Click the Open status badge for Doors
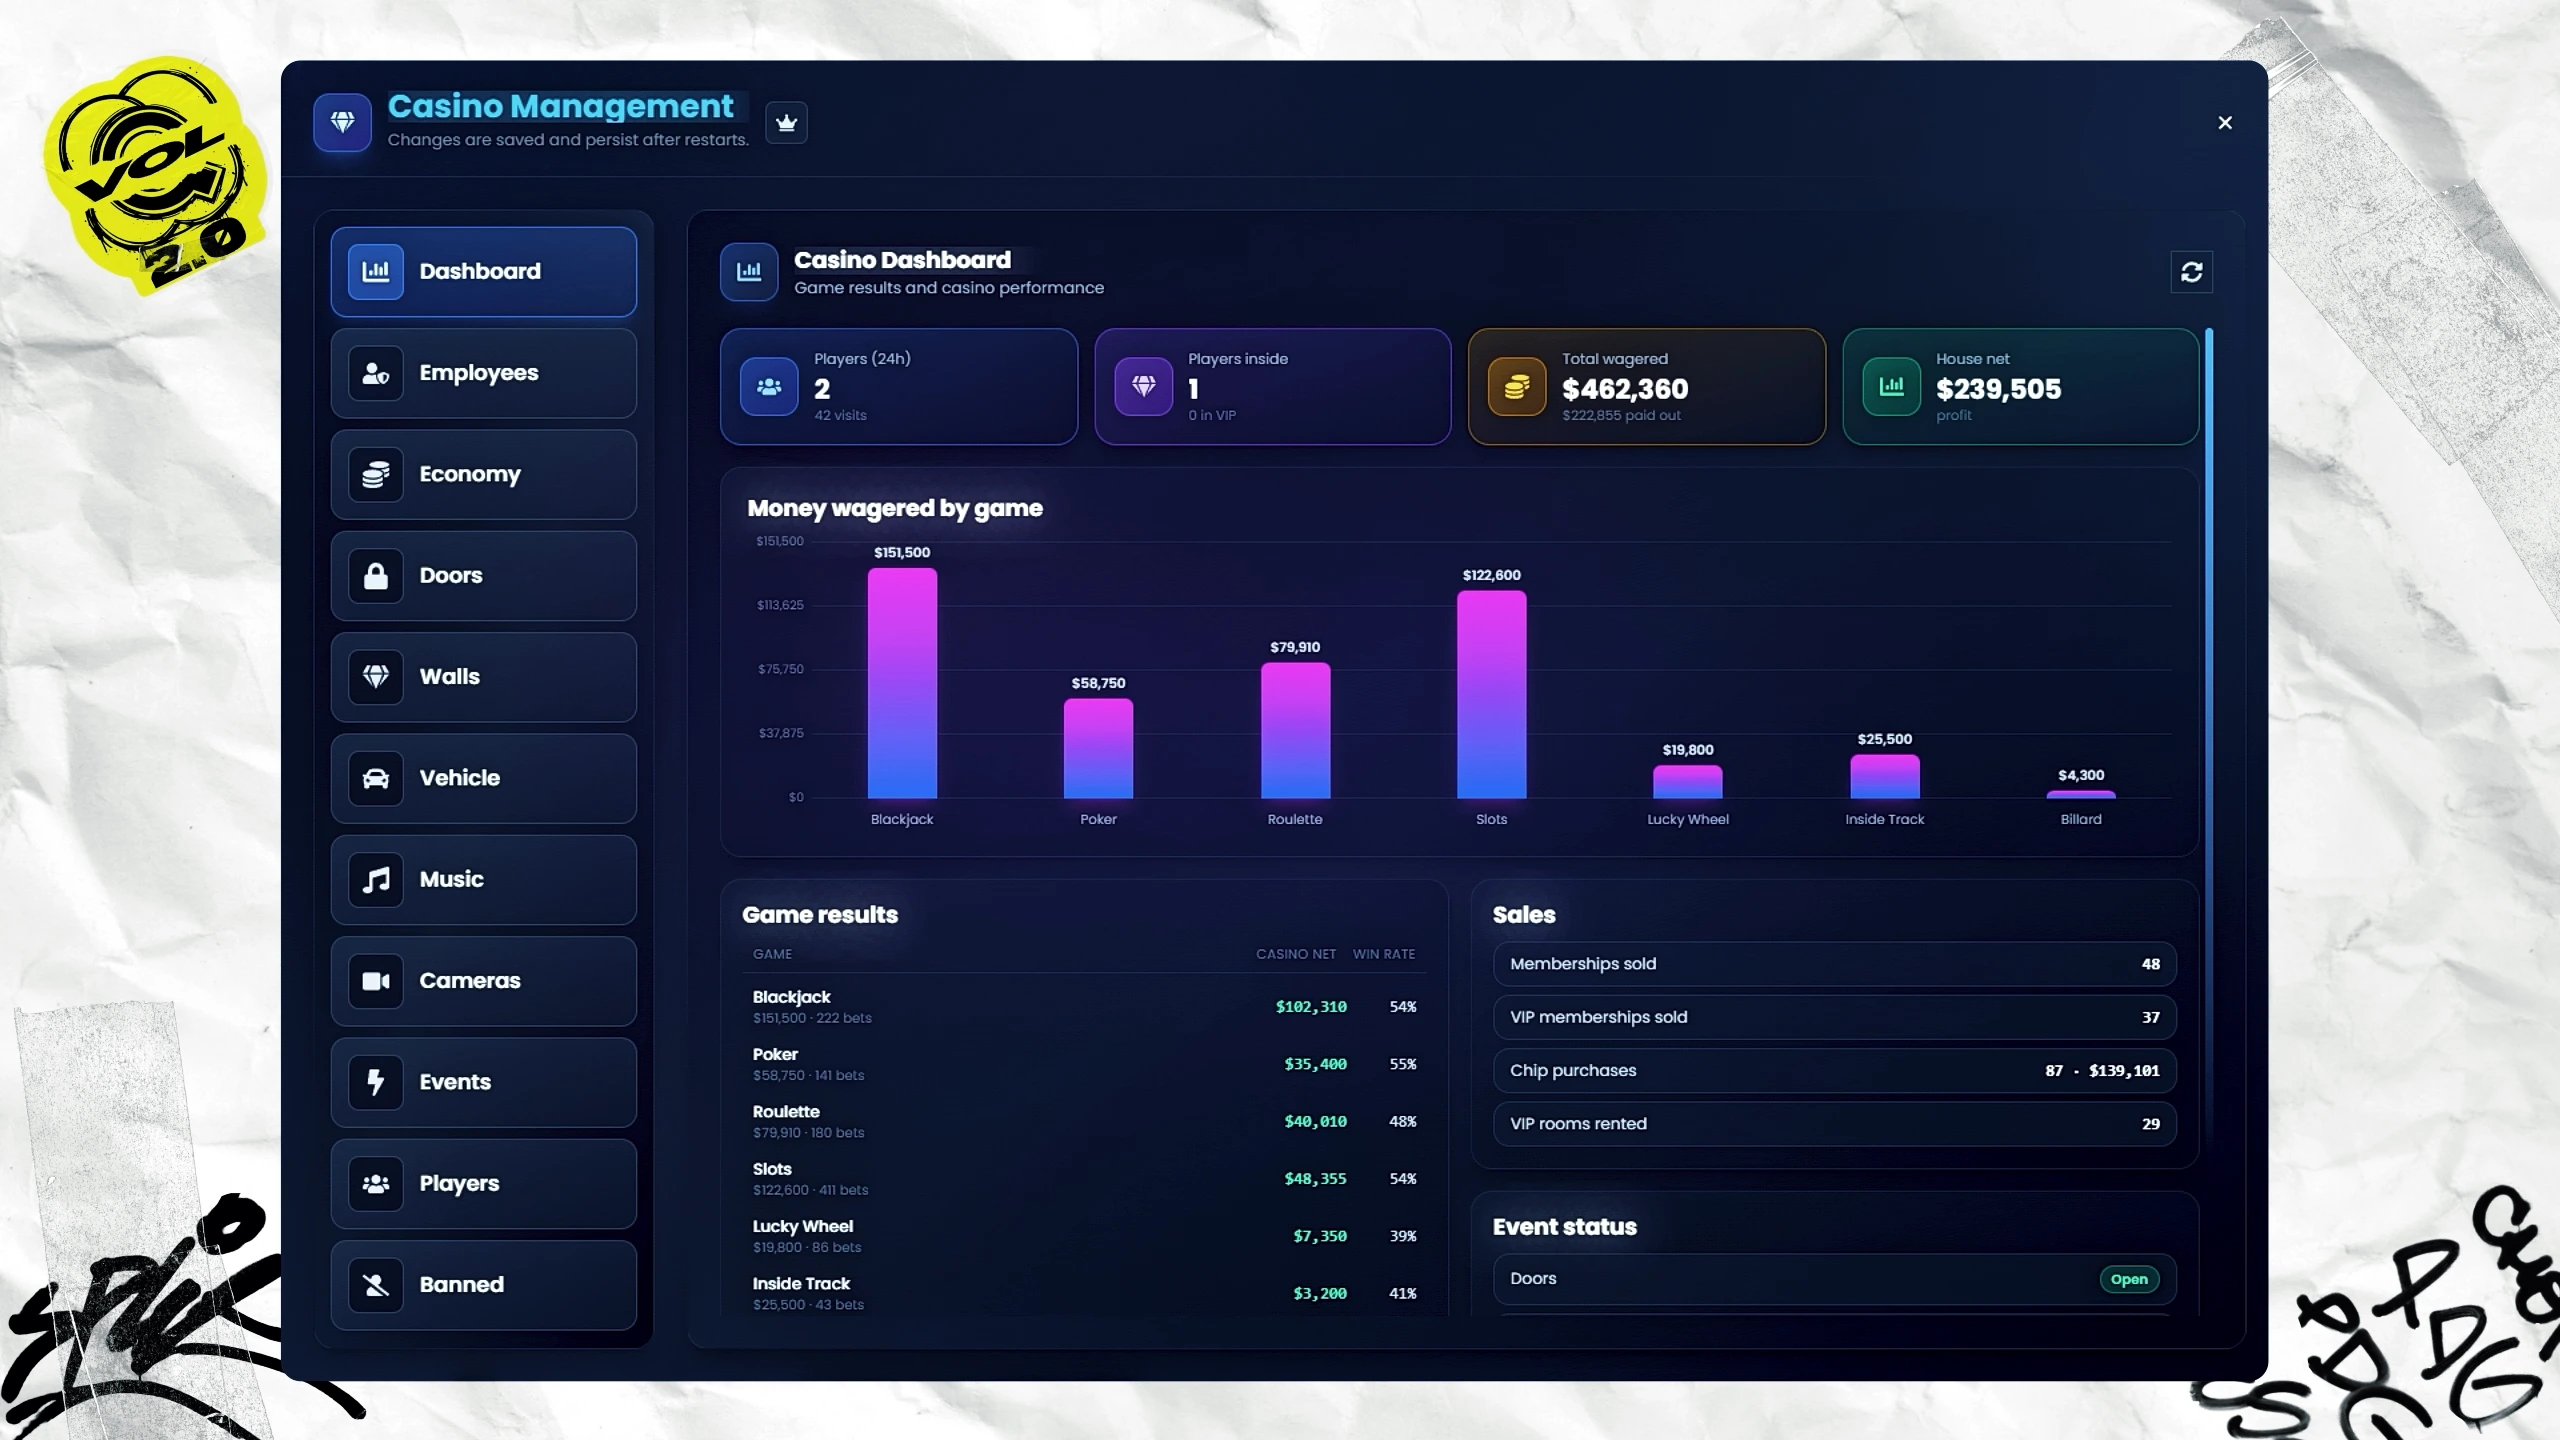 [x=2129, y=1279]
